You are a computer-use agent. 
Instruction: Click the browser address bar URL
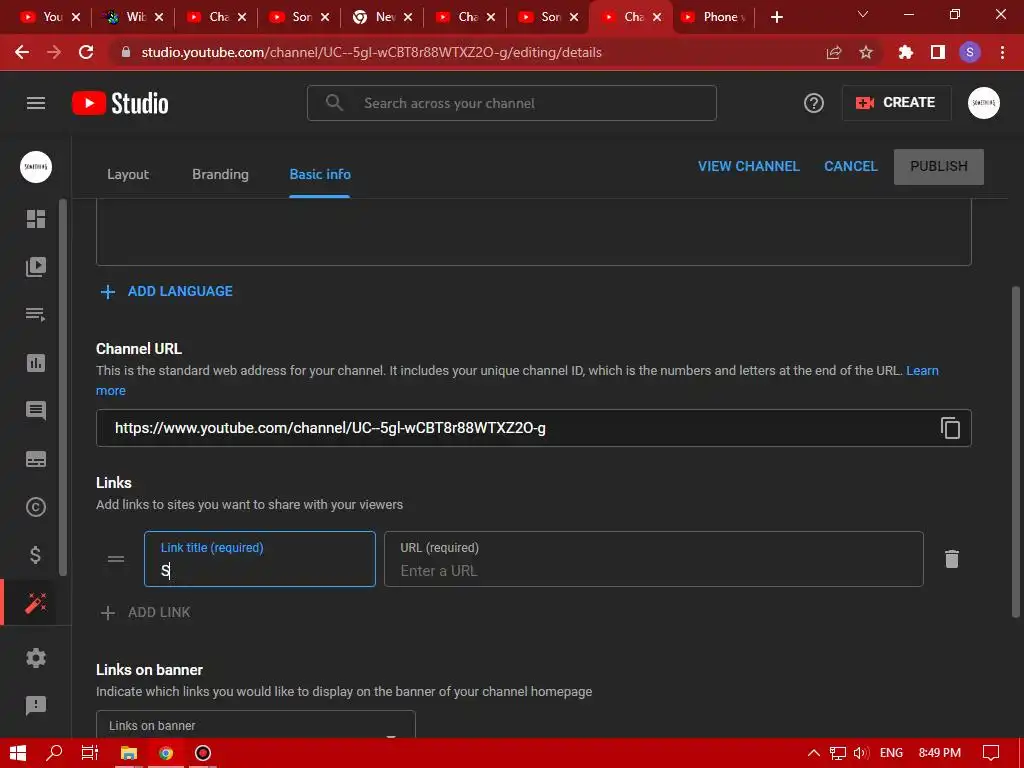[x=371, y=52]
